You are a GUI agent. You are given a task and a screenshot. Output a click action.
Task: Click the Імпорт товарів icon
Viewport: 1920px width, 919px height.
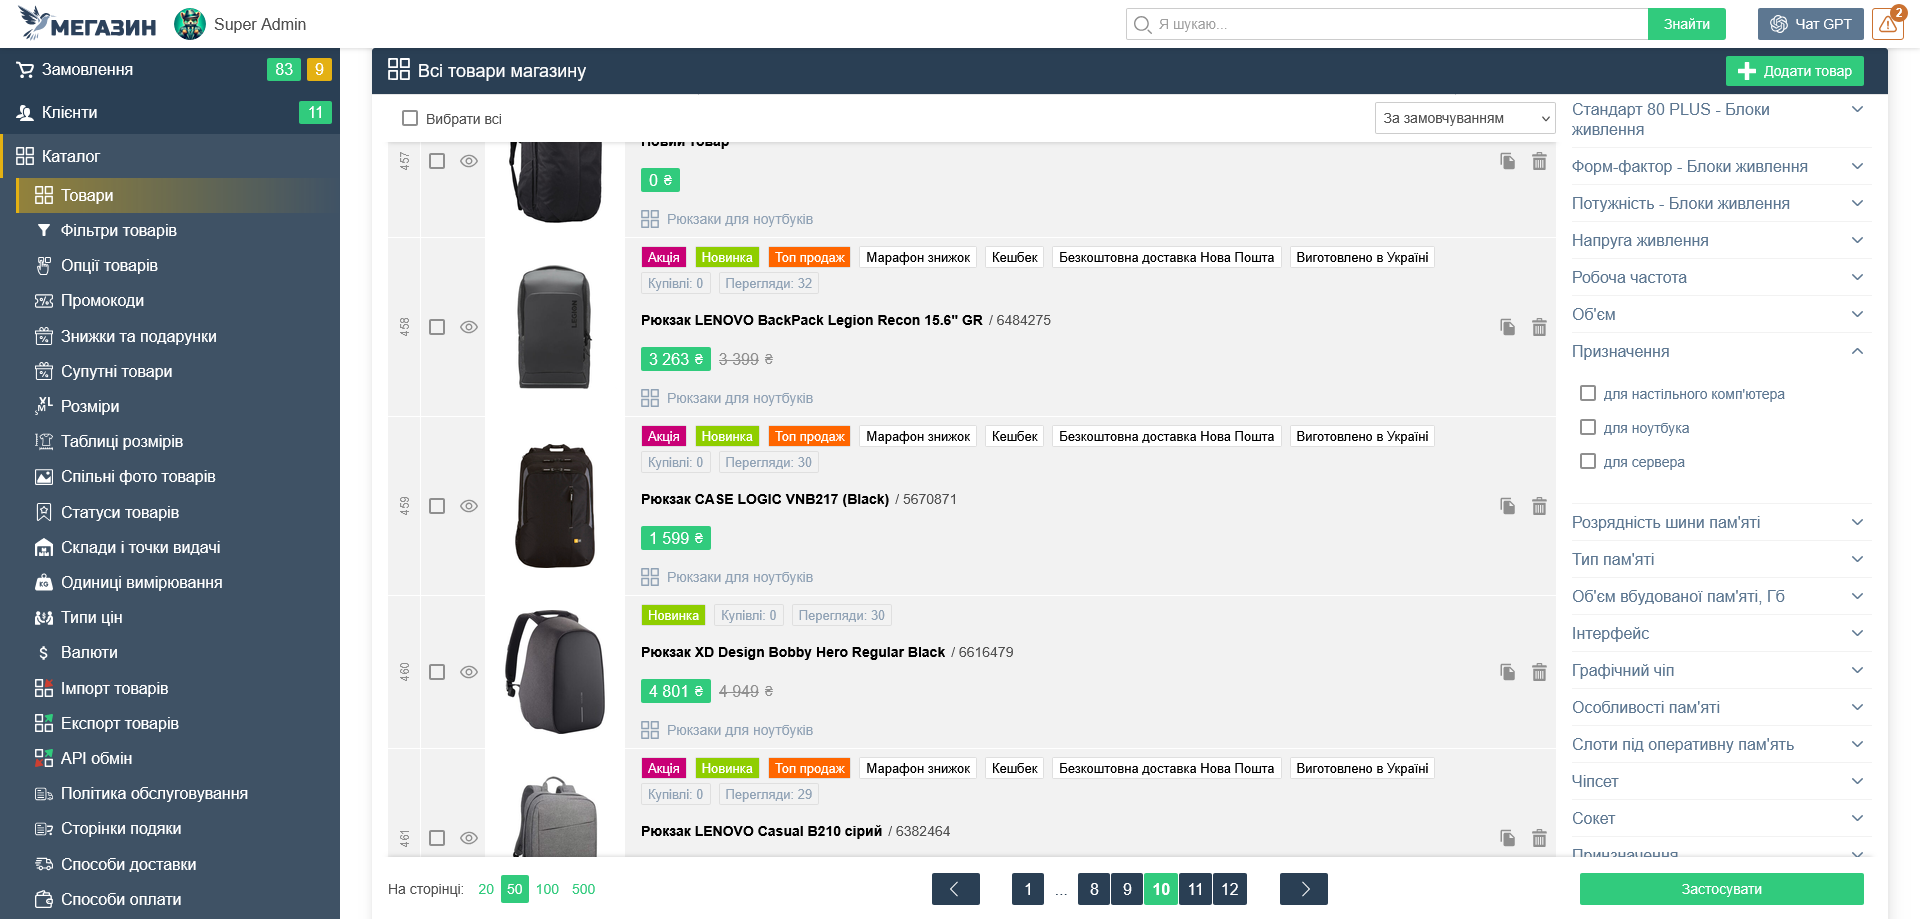tap(44, 689)
